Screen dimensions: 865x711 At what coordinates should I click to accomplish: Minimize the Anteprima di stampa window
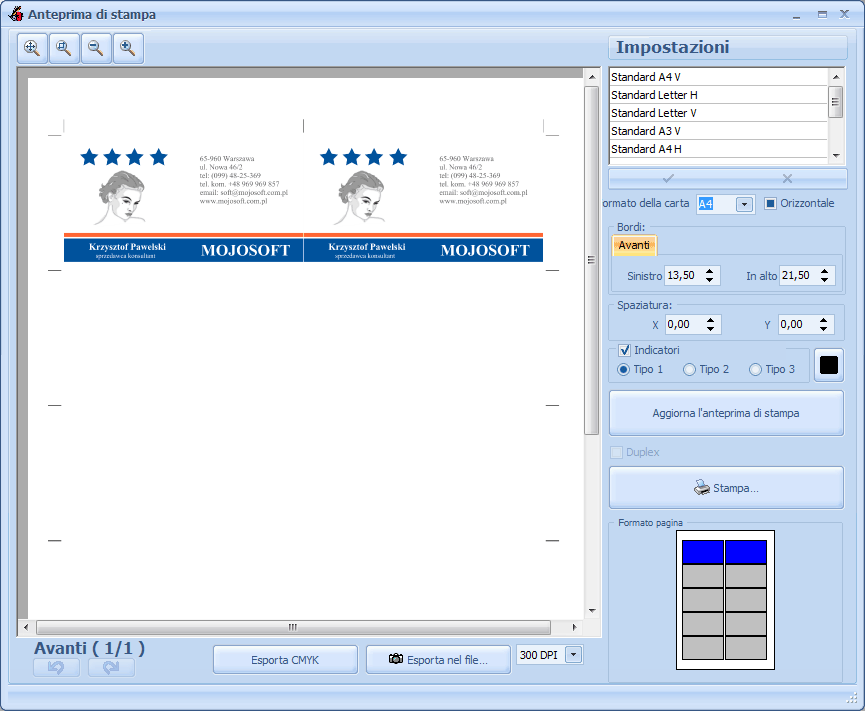(796, 16)
